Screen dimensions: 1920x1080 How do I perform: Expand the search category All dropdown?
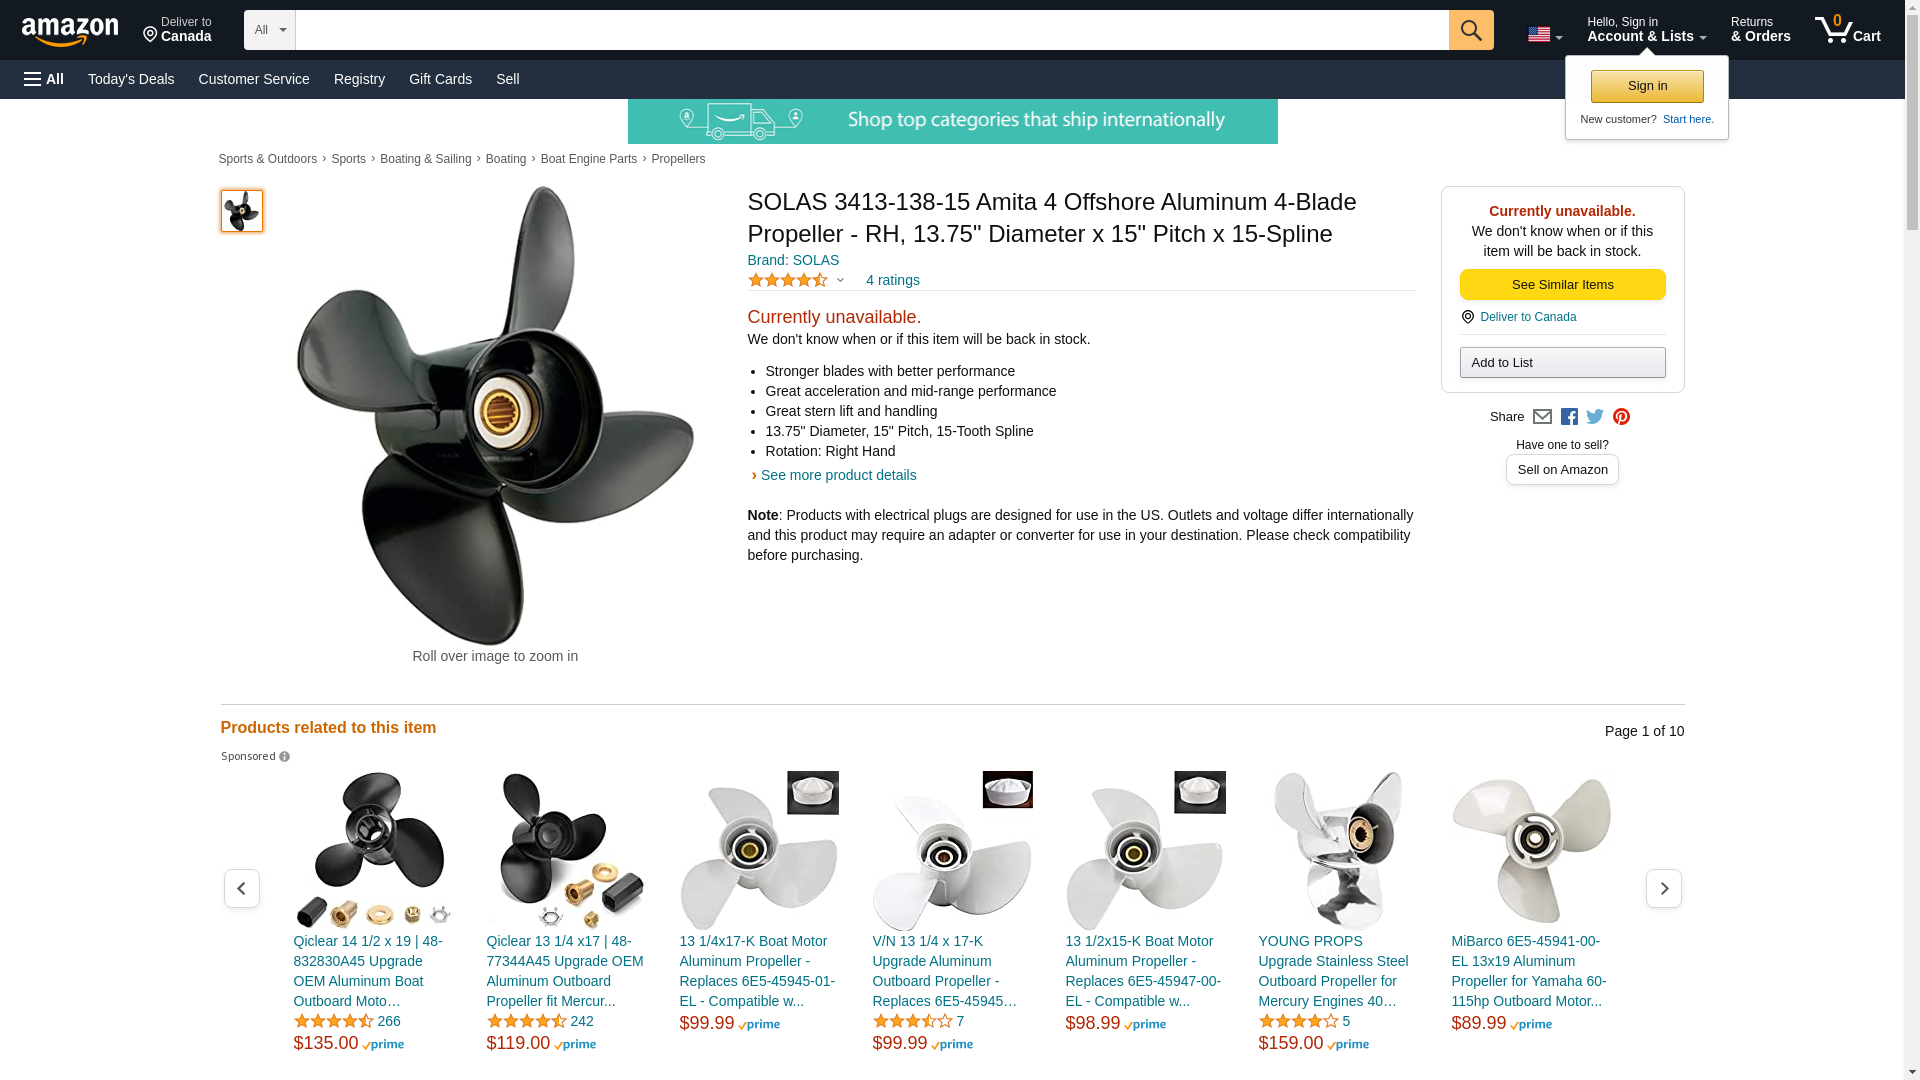pyautogui.click(x=270, y=30)
